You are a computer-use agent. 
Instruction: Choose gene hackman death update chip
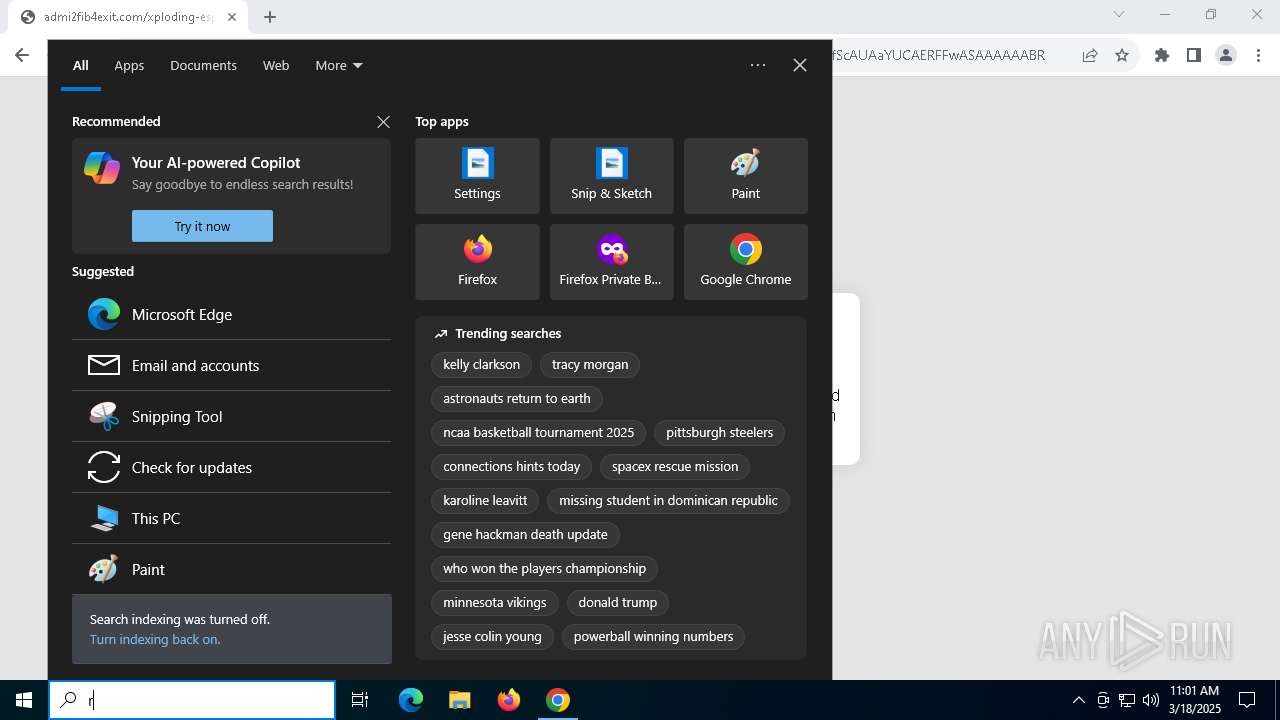(x=525, y=535)
